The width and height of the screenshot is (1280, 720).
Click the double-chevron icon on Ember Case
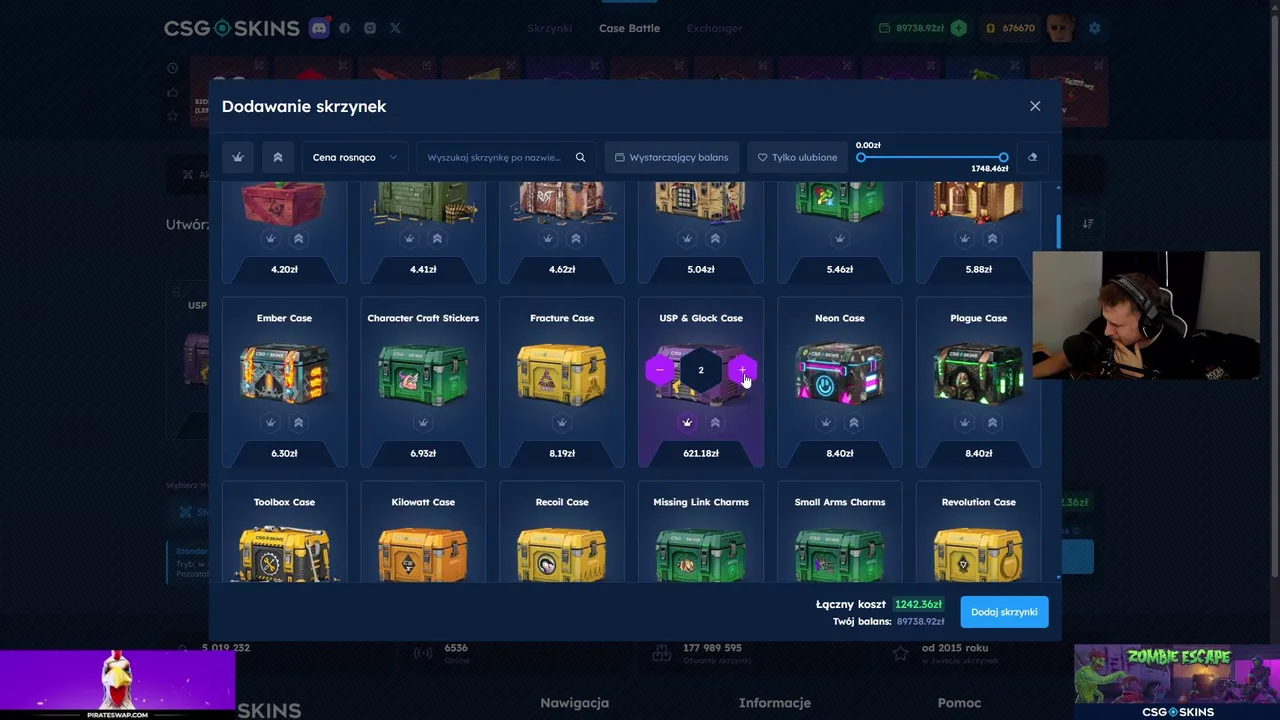coord(298,422)
